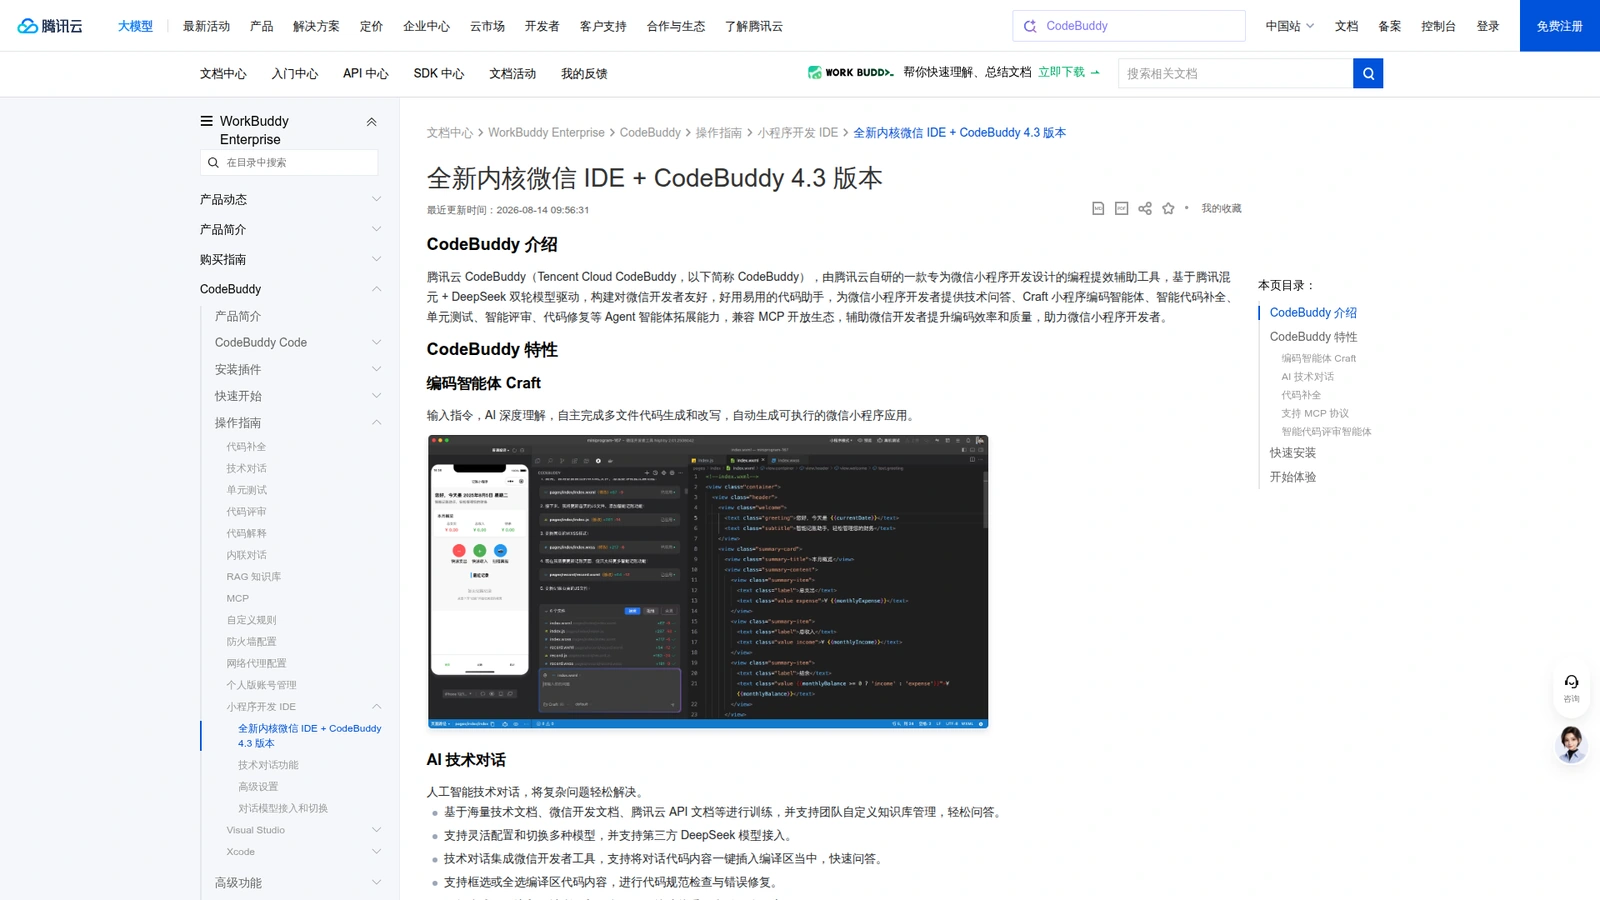This screenshot has width=1600, height=900.
Task: Open the 产品 top menu
Action: [261, 26]
